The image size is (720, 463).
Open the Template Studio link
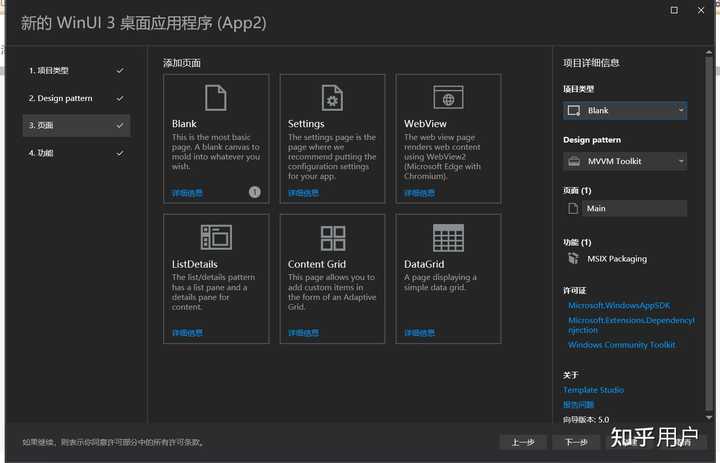593,390
